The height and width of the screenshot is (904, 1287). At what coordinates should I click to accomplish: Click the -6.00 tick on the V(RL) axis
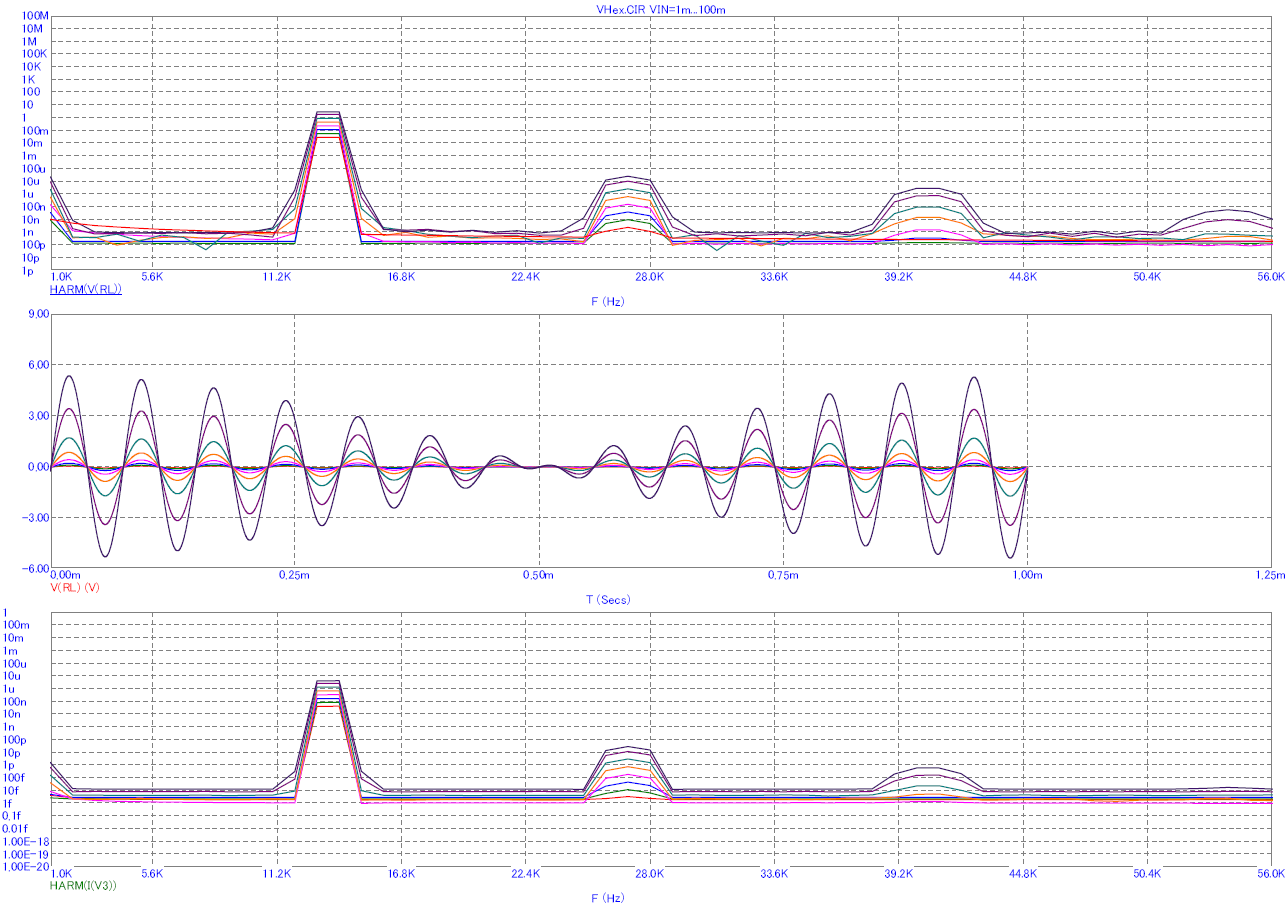36,568
